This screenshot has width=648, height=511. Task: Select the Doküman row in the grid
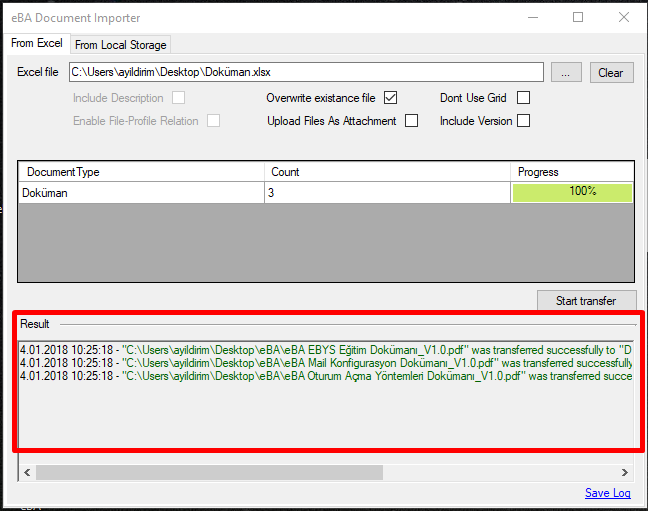point(141,193)
